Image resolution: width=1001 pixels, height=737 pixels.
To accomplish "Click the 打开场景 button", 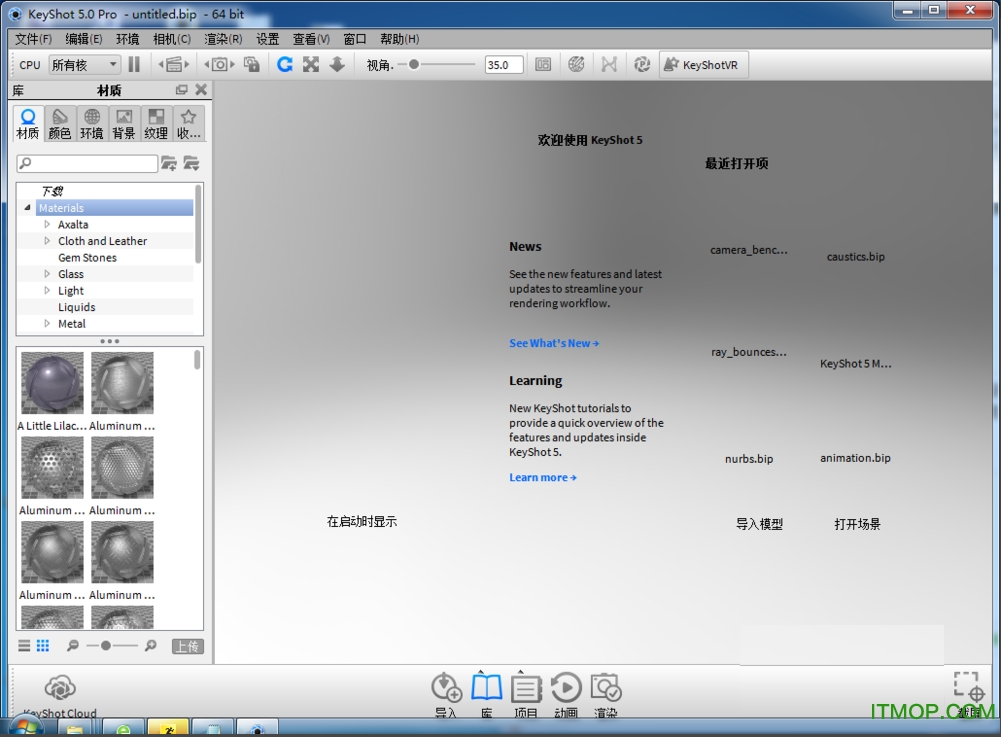I will (x=857, y=524).
